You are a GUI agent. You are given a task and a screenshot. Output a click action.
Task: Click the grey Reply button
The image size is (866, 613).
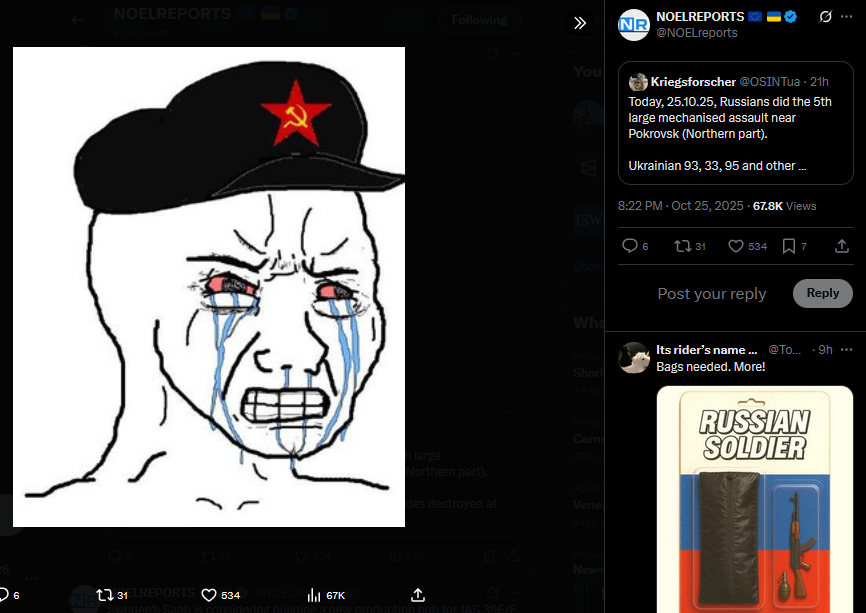[x=823, y=293]
